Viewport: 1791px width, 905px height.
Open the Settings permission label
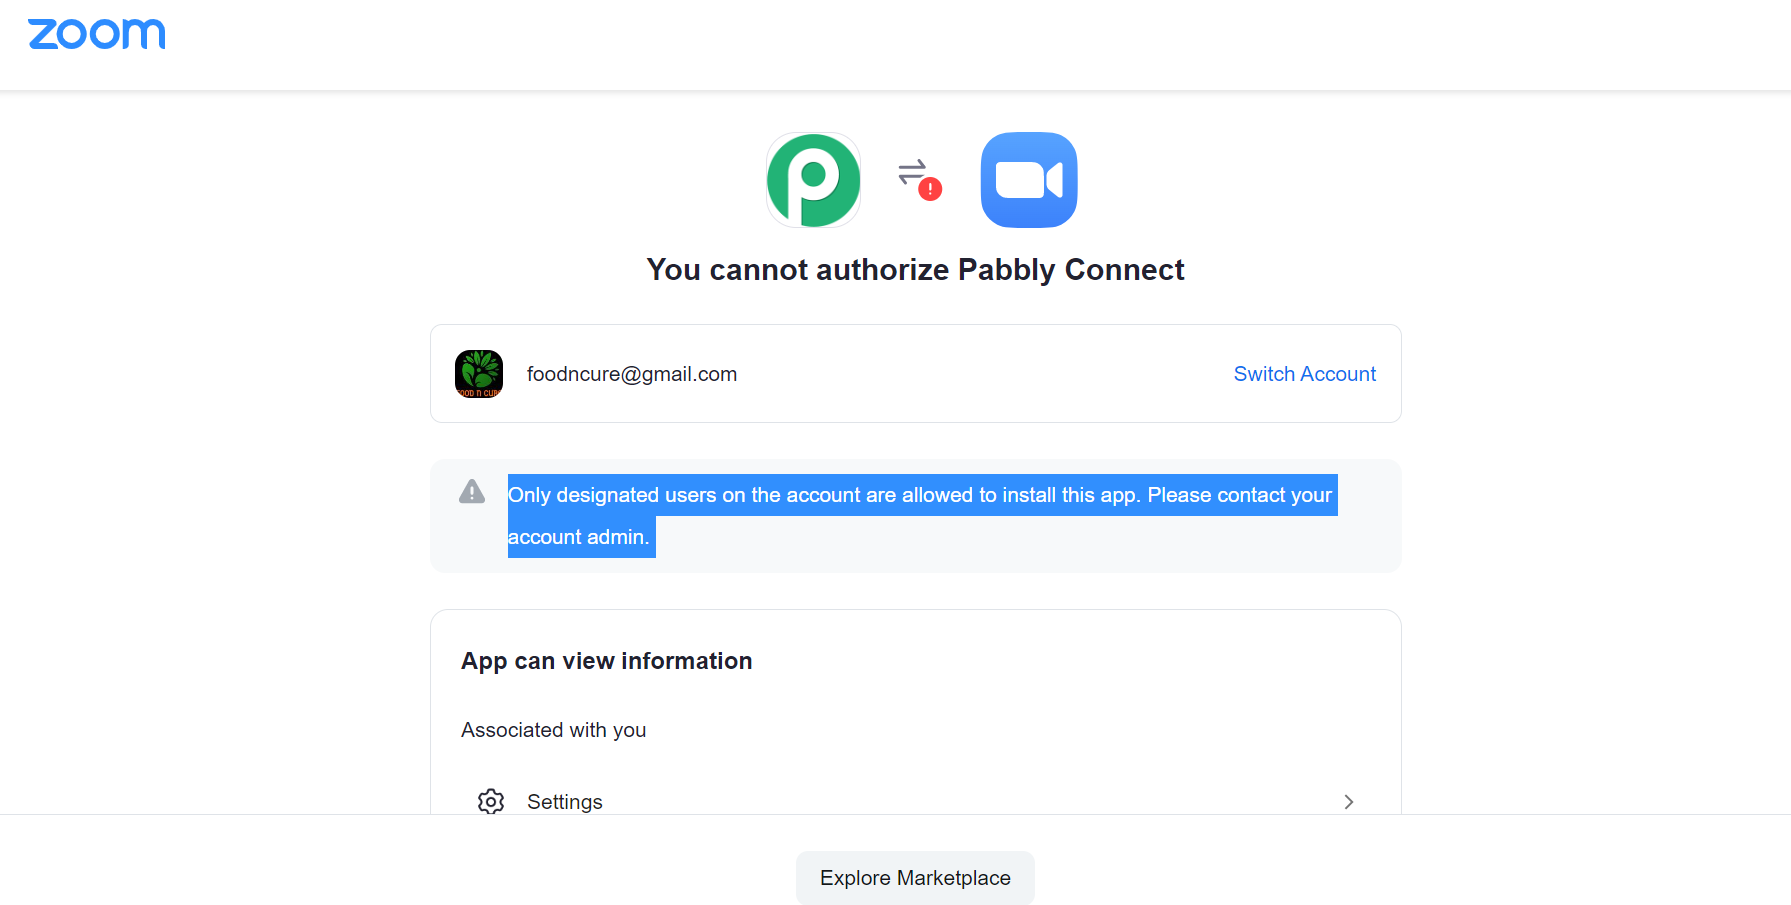(565, 802)
